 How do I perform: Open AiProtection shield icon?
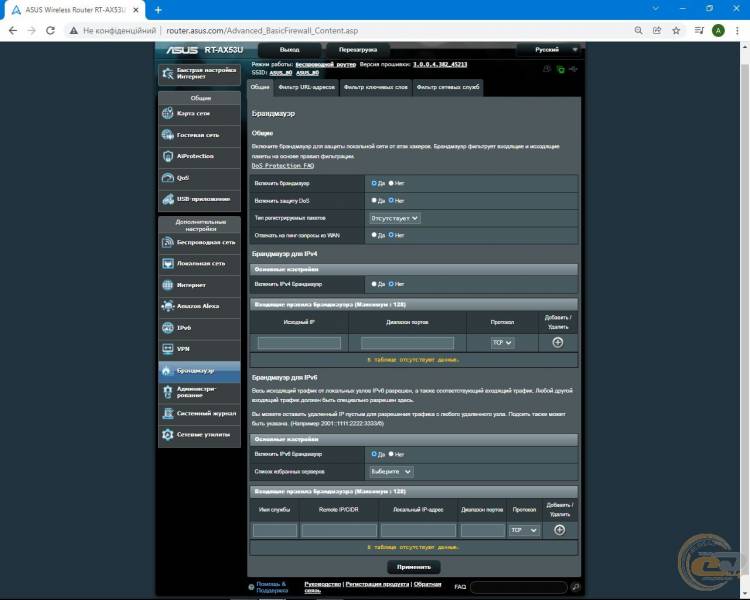167,156
